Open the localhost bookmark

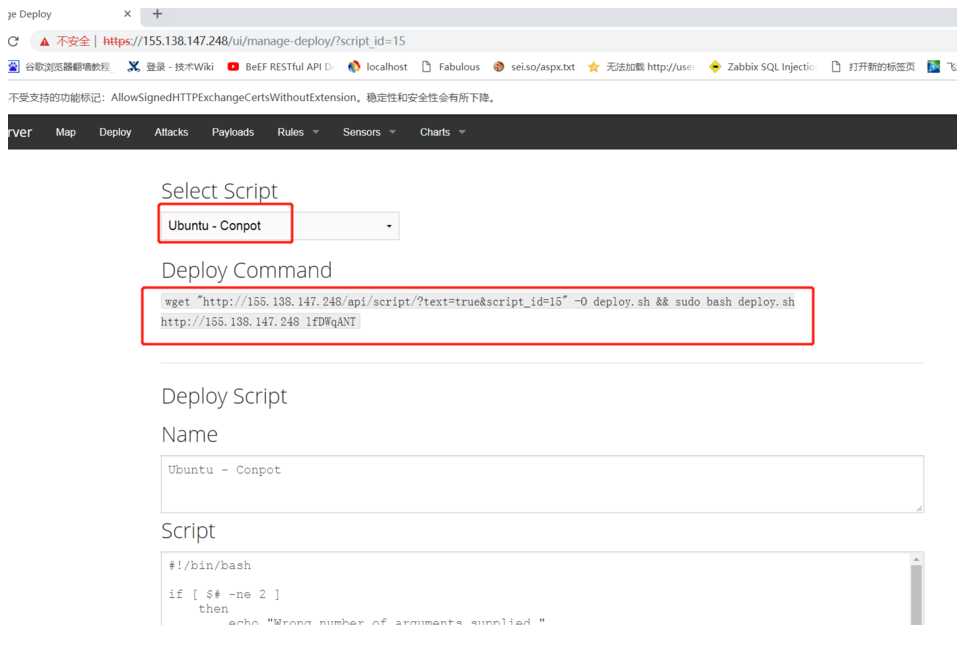tap(378, 67)
